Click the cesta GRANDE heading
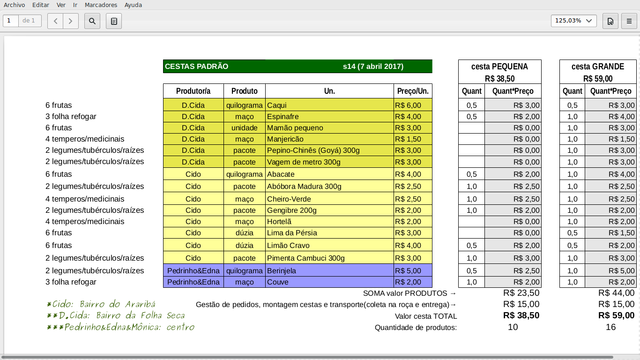The height and width of the screenshot is (360, 640). point(598,67)
